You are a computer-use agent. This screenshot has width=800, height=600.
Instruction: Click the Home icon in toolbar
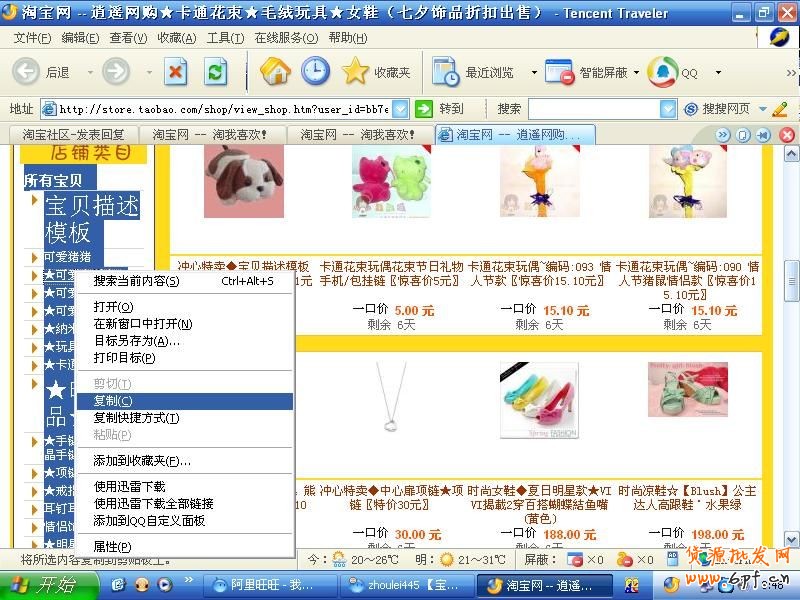pos(275,72)
